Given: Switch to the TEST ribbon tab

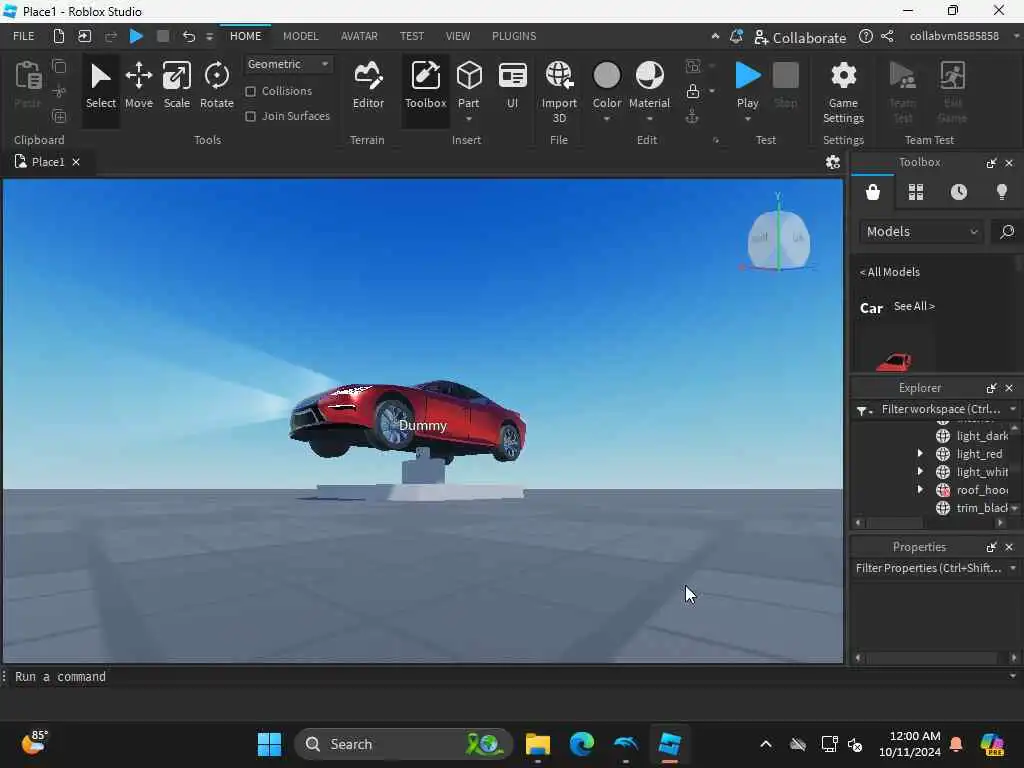Looking at the screenshot, I should pyautogui.click(x=411, y=36).
